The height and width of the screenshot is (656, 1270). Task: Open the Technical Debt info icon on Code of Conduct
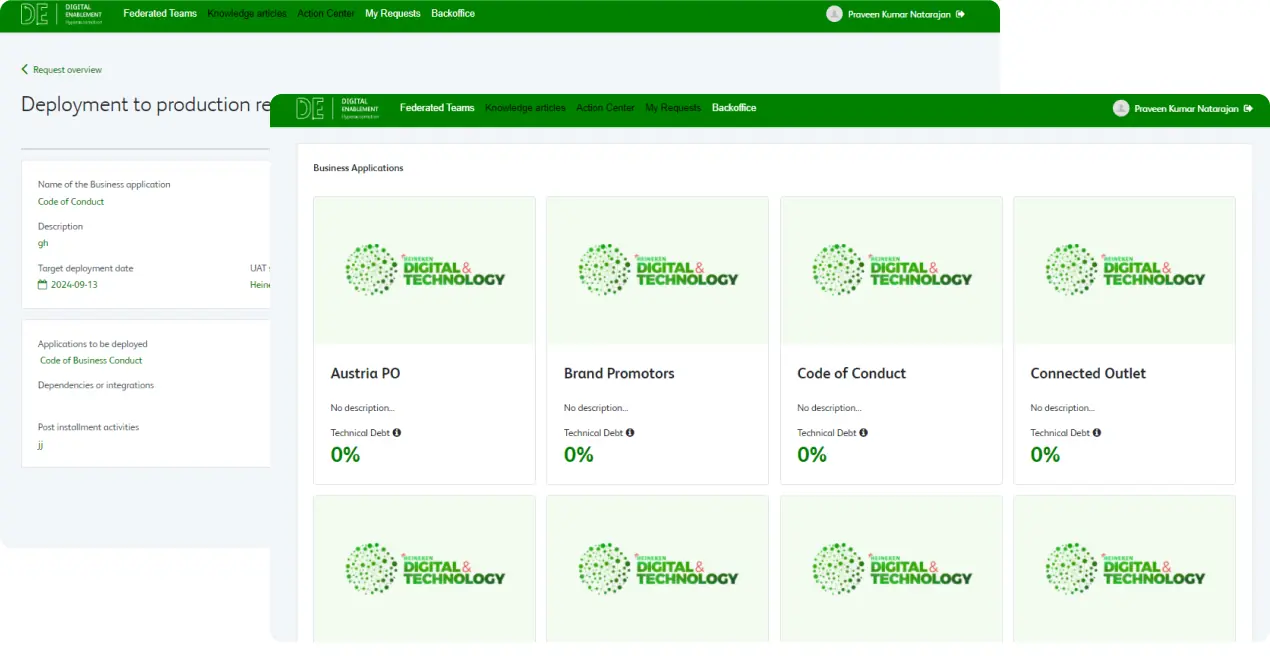[864, 432]
